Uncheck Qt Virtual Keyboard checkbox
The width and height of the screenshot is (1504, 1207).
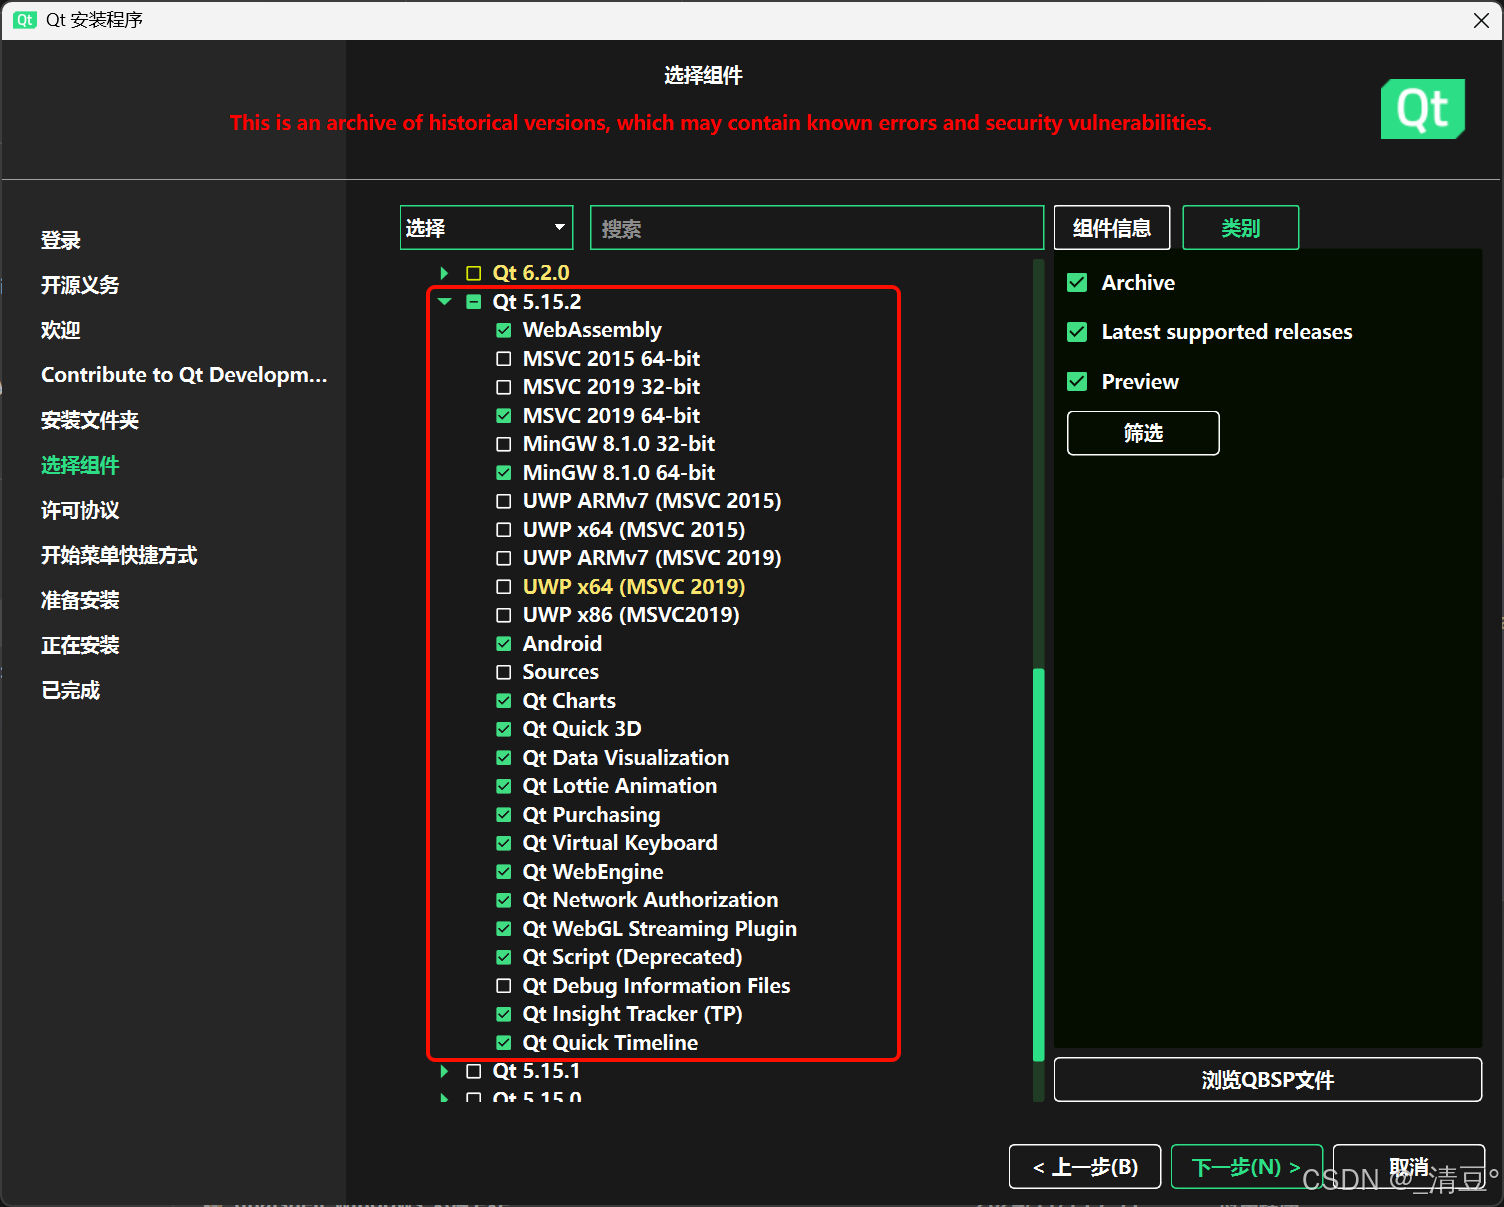[x=504, y=843]
